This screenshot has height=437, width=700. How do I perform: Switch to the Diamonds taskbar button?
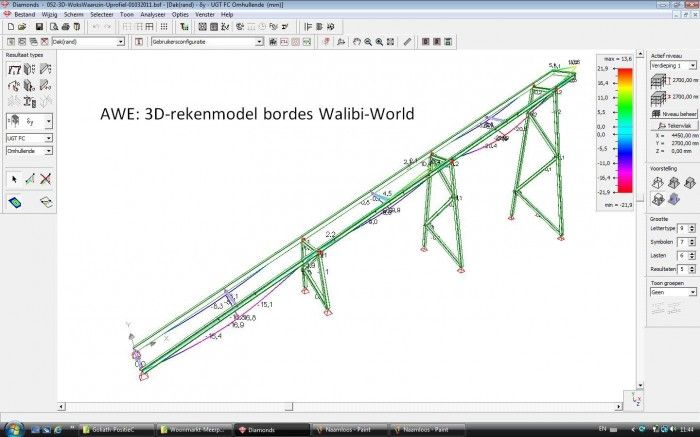(271, 430)
